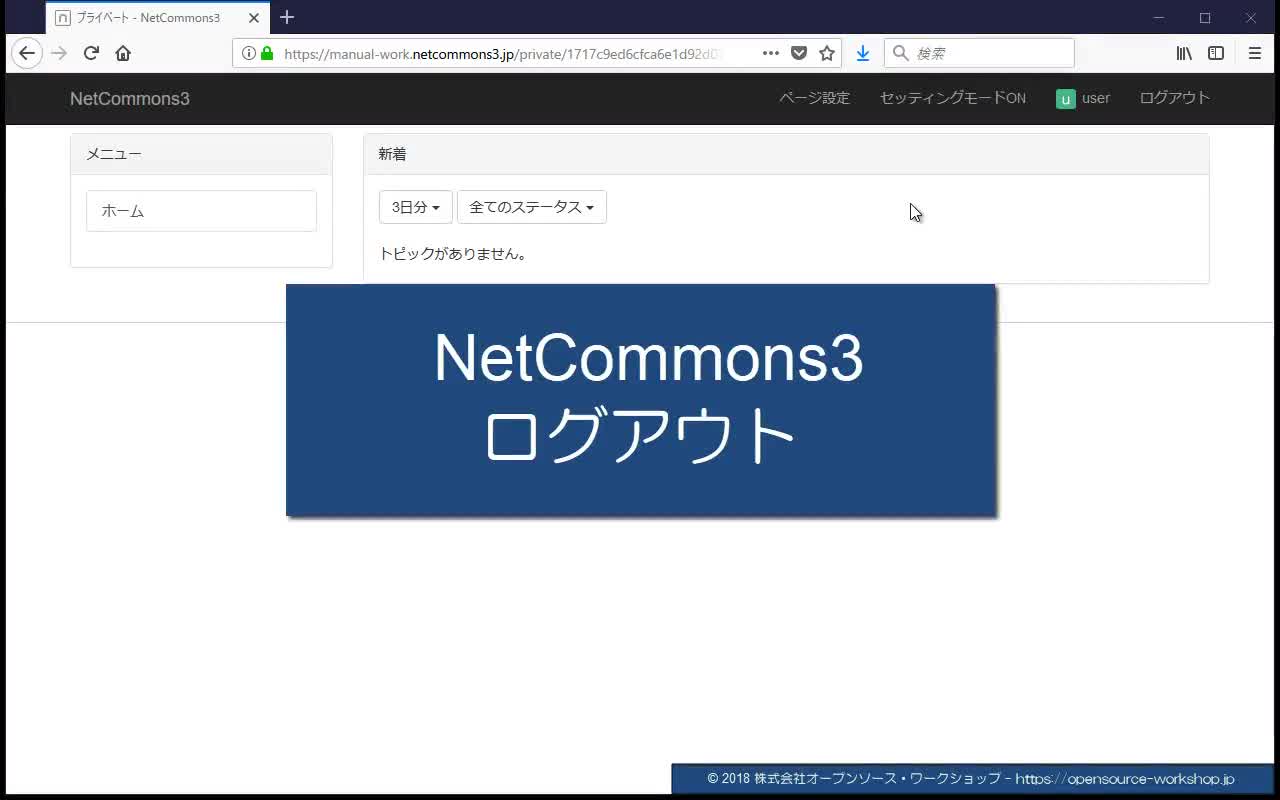The width and height of the screenshot is (1280, 800).
Task: Expand the 全てのステータス dropdown
Action: click(x=532, y=207)
